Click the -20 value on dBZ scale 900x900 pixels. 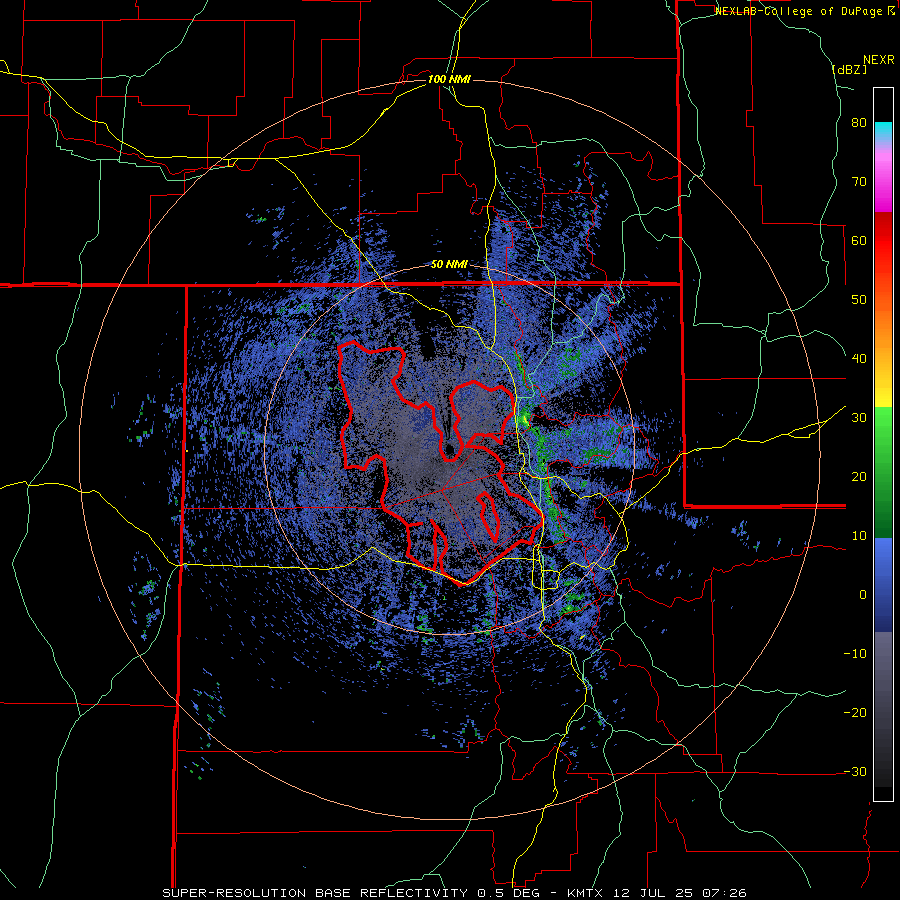point(855,712)
